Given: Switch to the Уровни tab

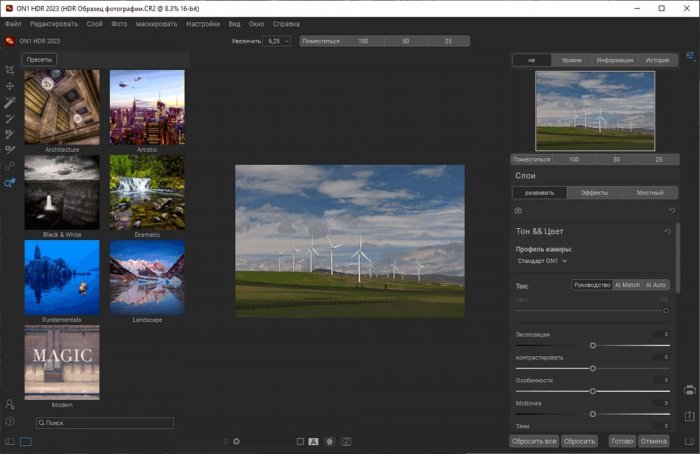Looking at the screenshot, I should 571,60.
